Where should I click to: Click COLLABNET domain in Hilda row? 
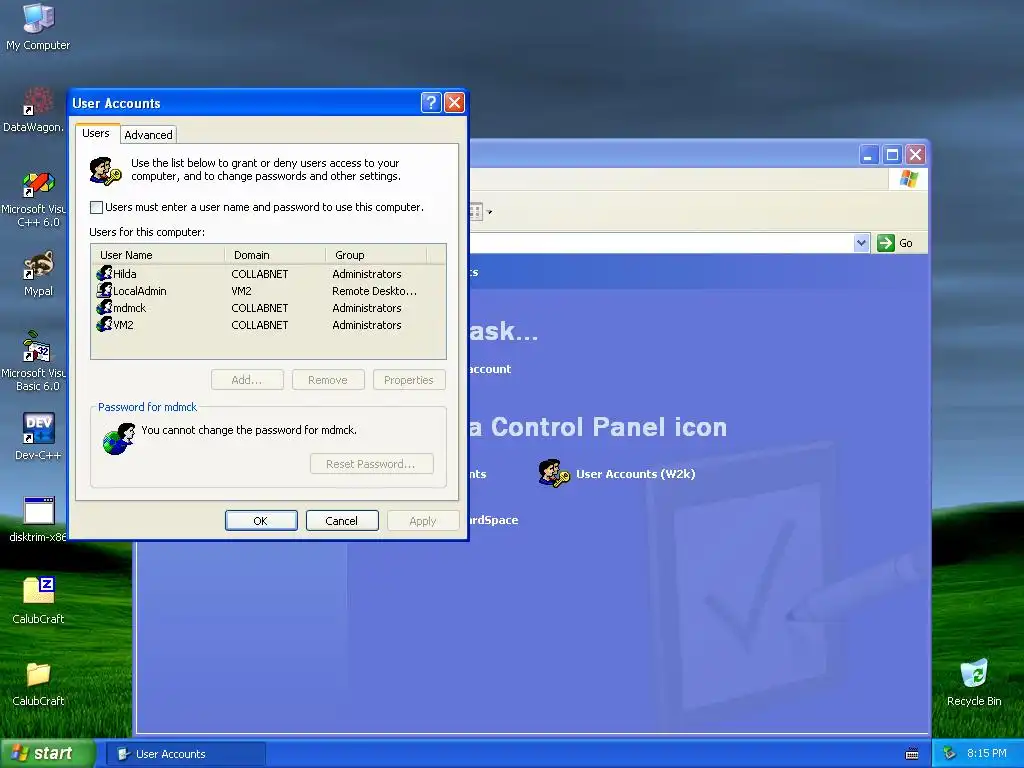pyautogui.click(x=259, y=274)
